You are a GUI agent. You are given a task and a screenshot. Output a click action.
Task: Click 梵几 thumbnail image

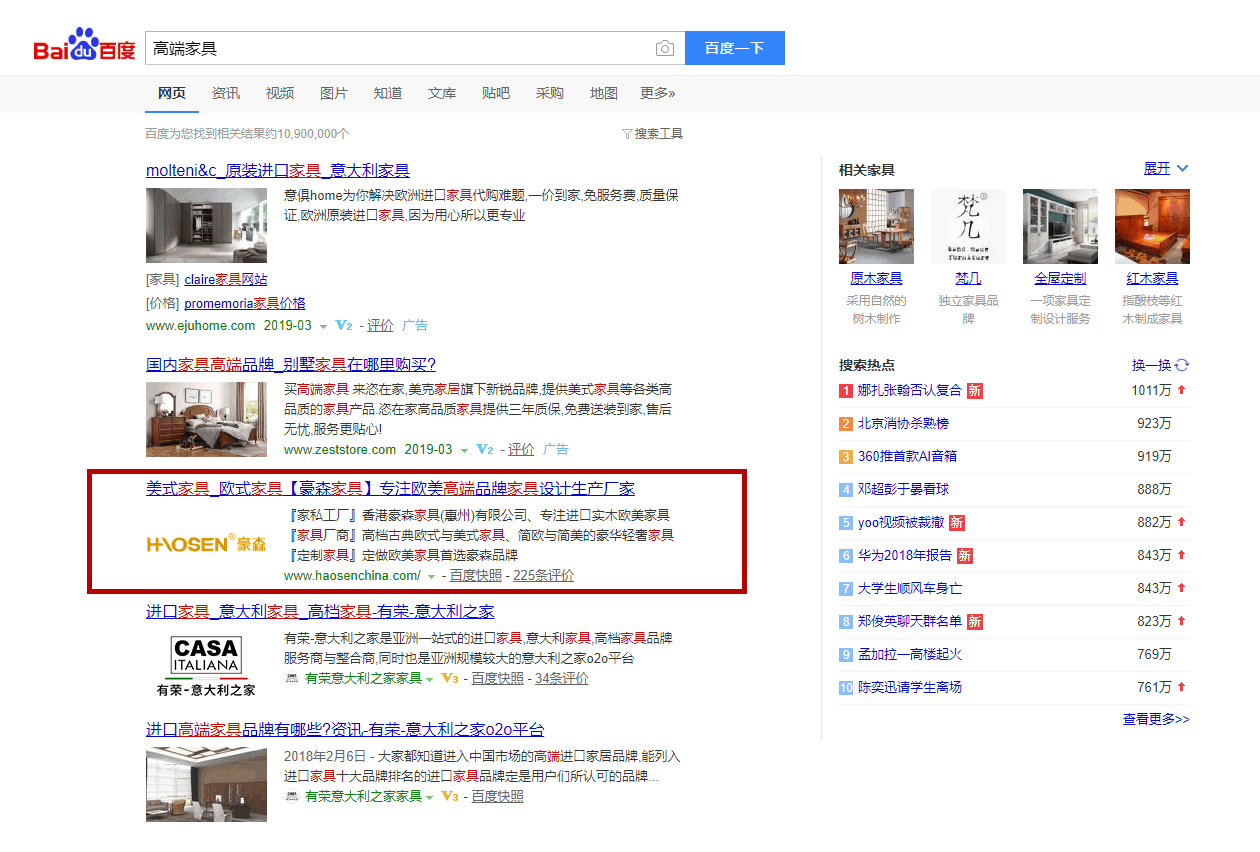(968, 227)
